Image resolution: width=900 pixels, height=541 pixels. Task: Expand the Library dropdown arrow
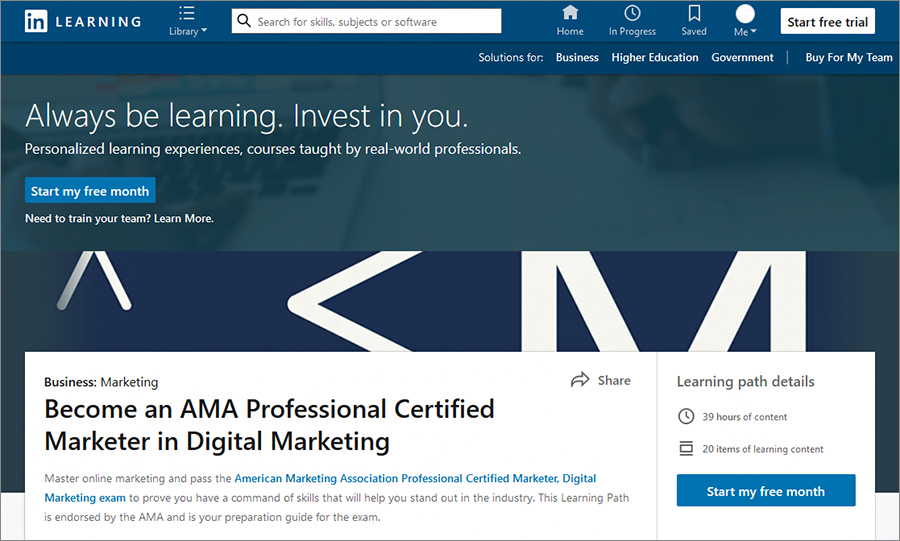point(204,30)
